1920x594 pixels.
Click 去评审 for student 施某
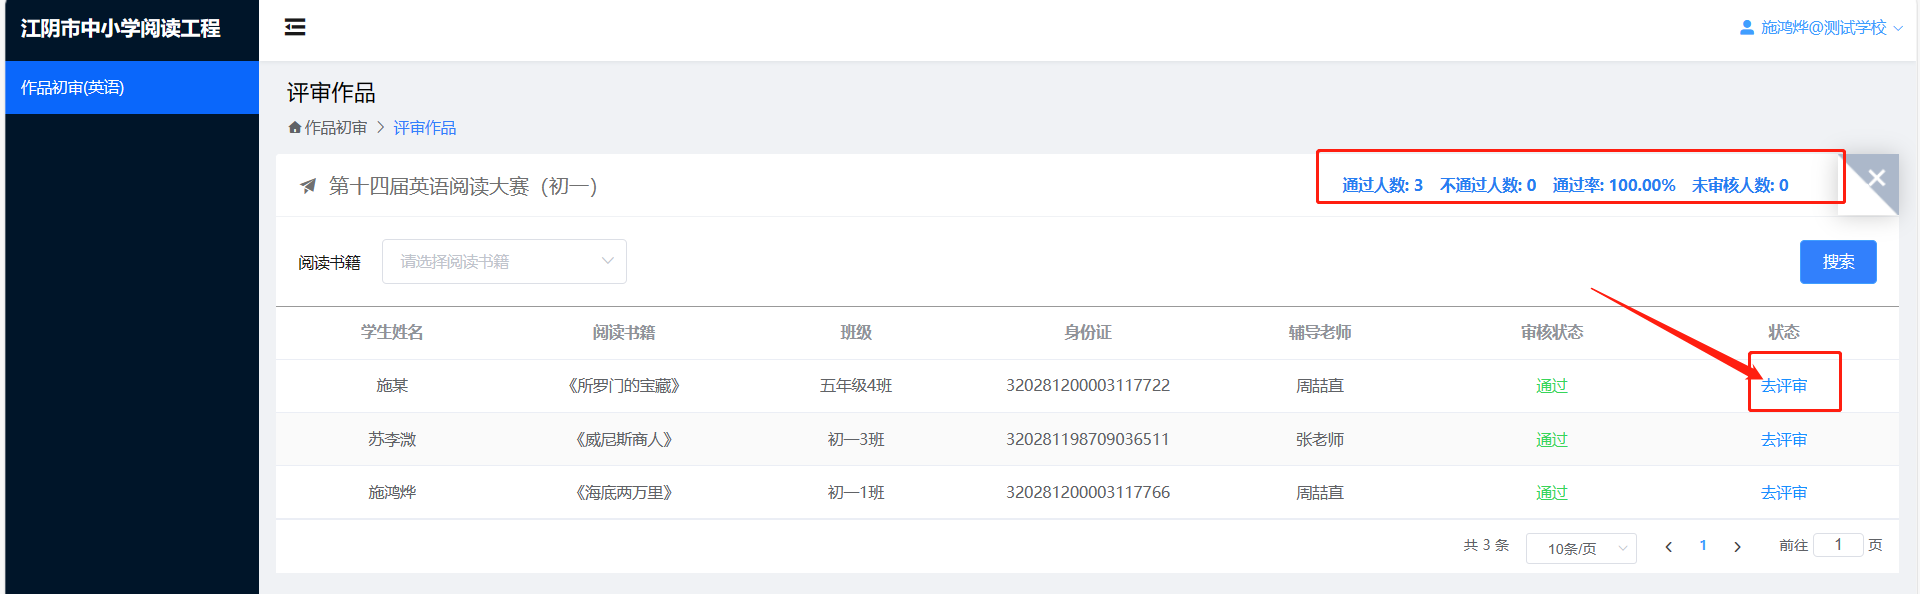click(1783, 386)
